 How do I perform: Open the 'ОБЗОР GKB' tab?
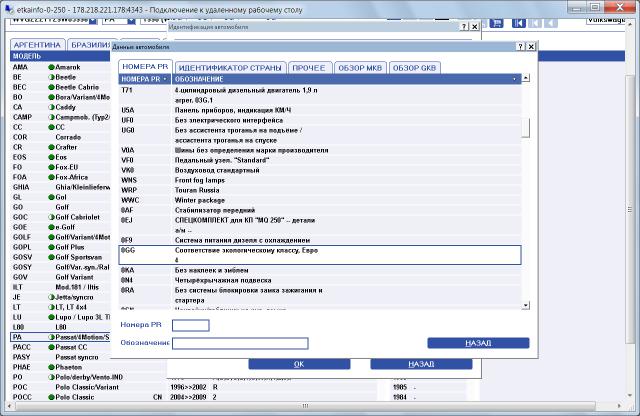(414, 68)
